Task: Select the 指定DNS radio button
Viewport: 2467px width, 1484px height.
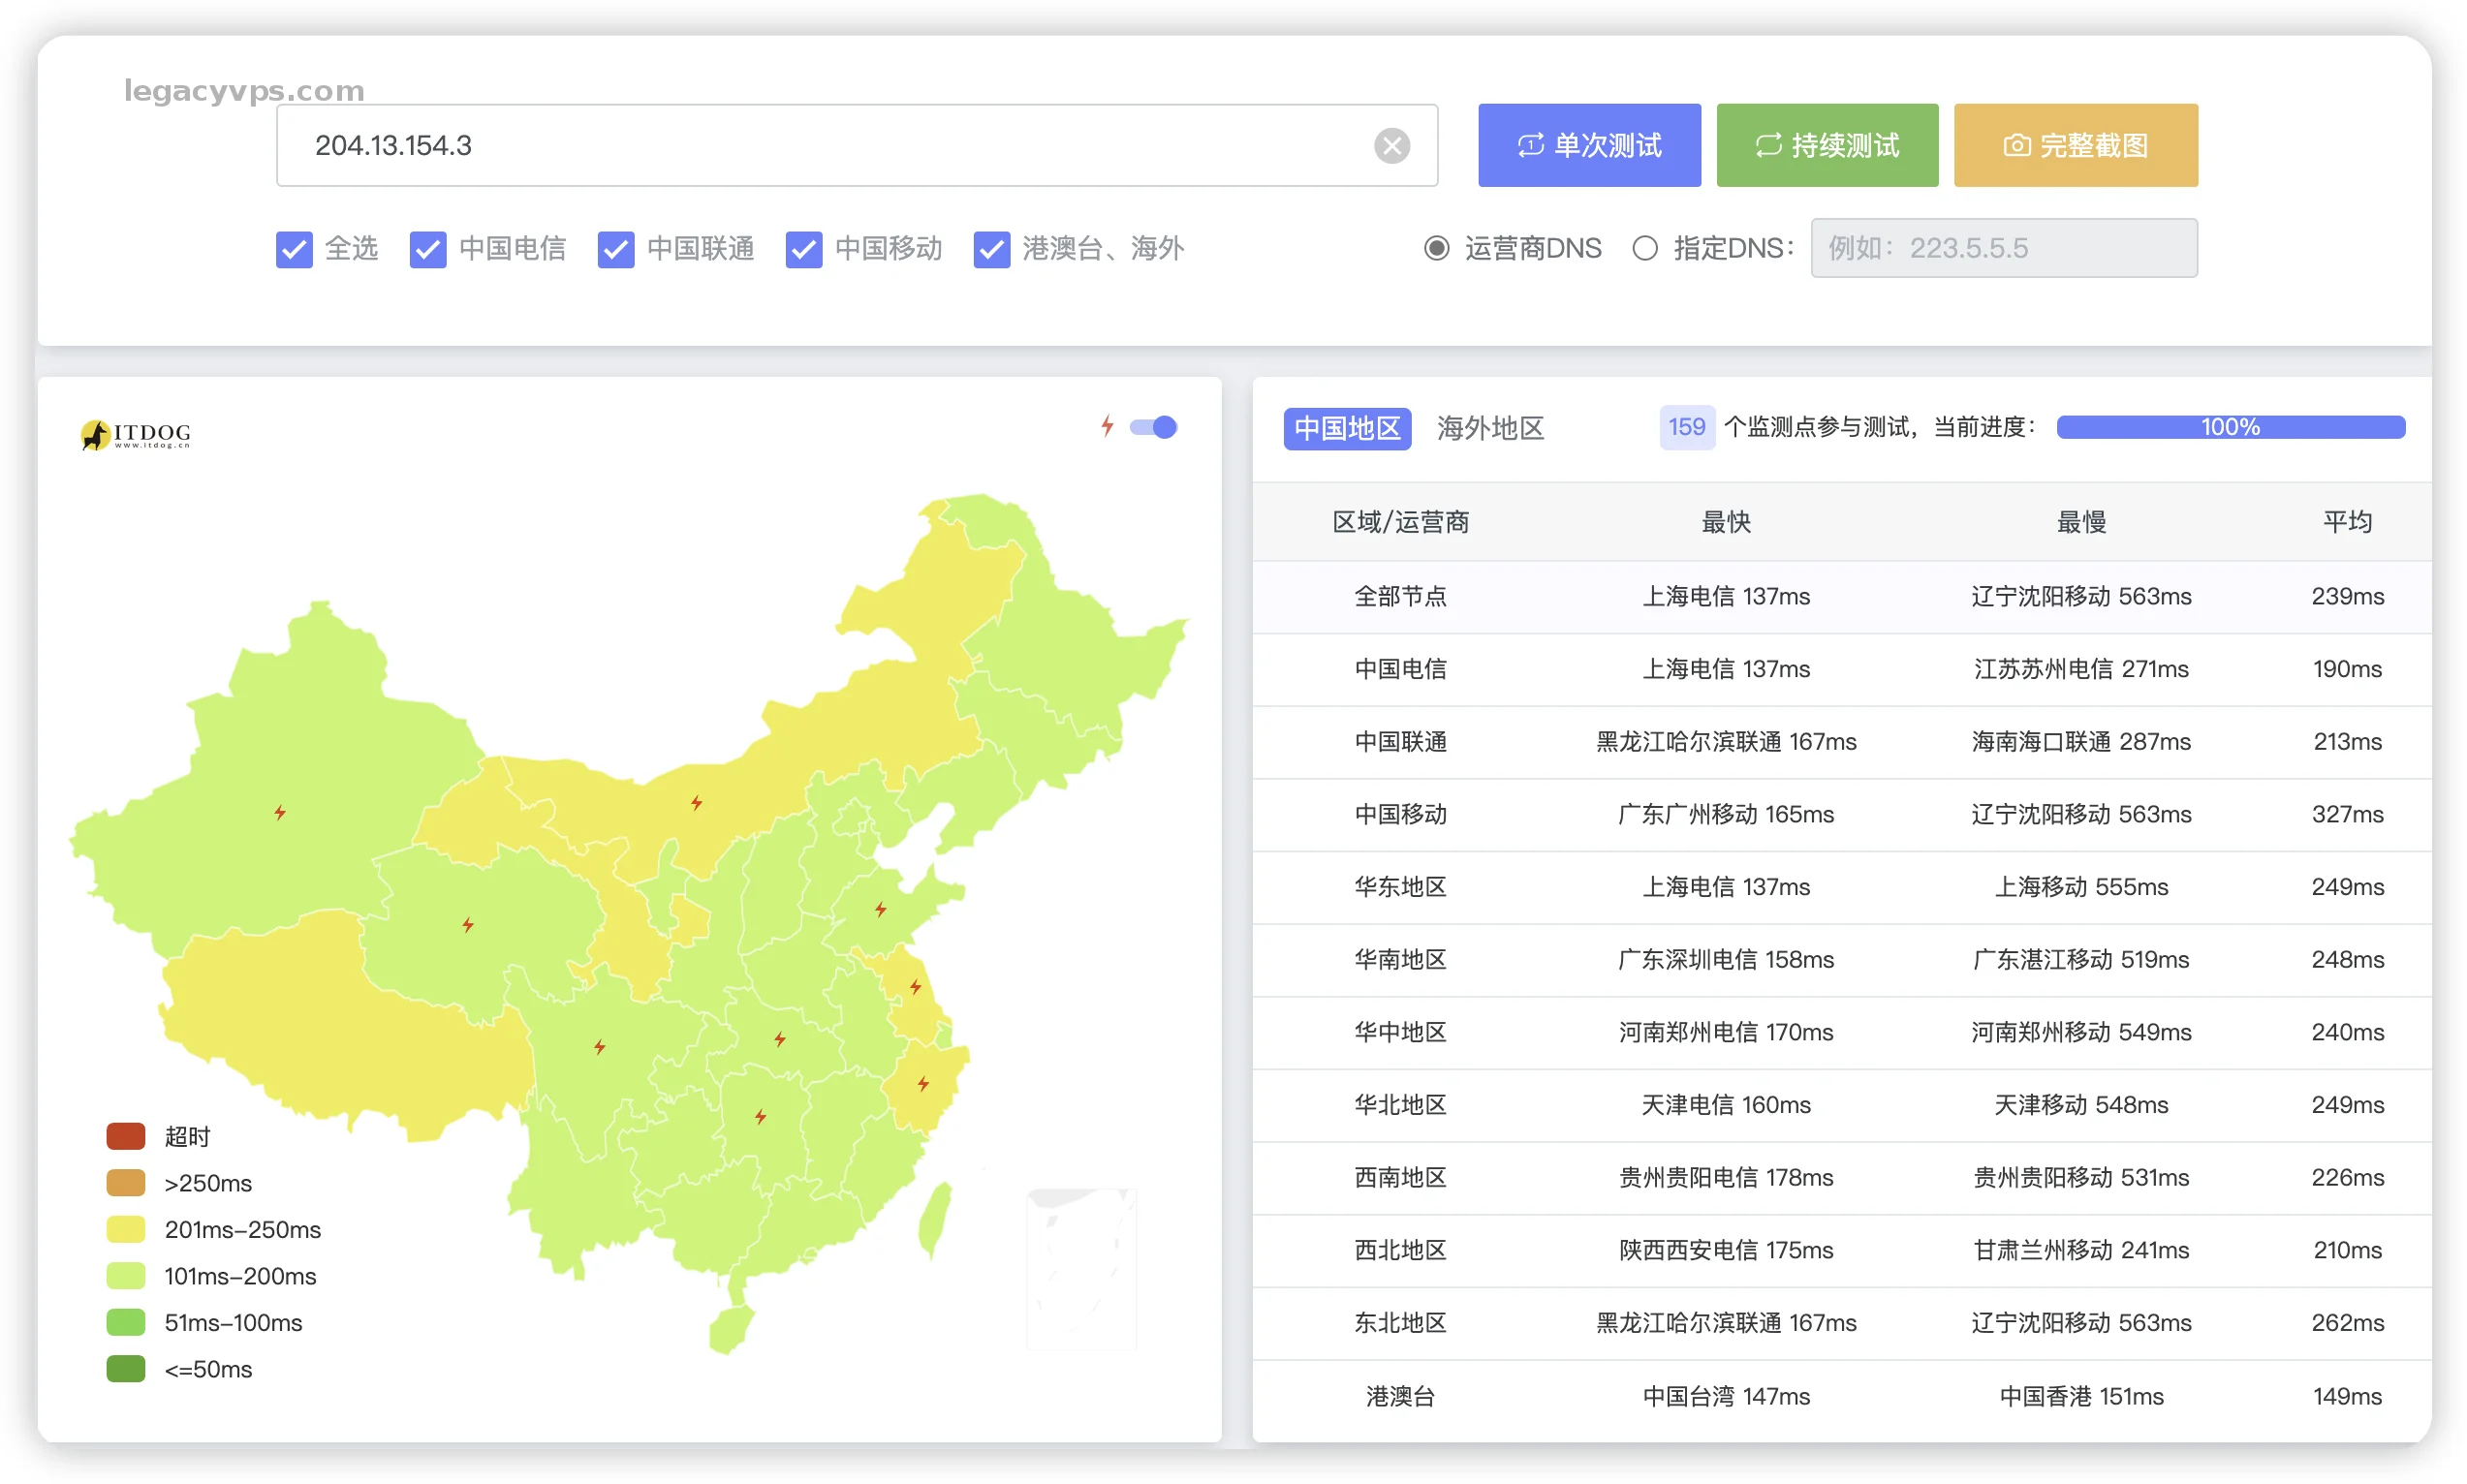Action: pos(1644,248)
